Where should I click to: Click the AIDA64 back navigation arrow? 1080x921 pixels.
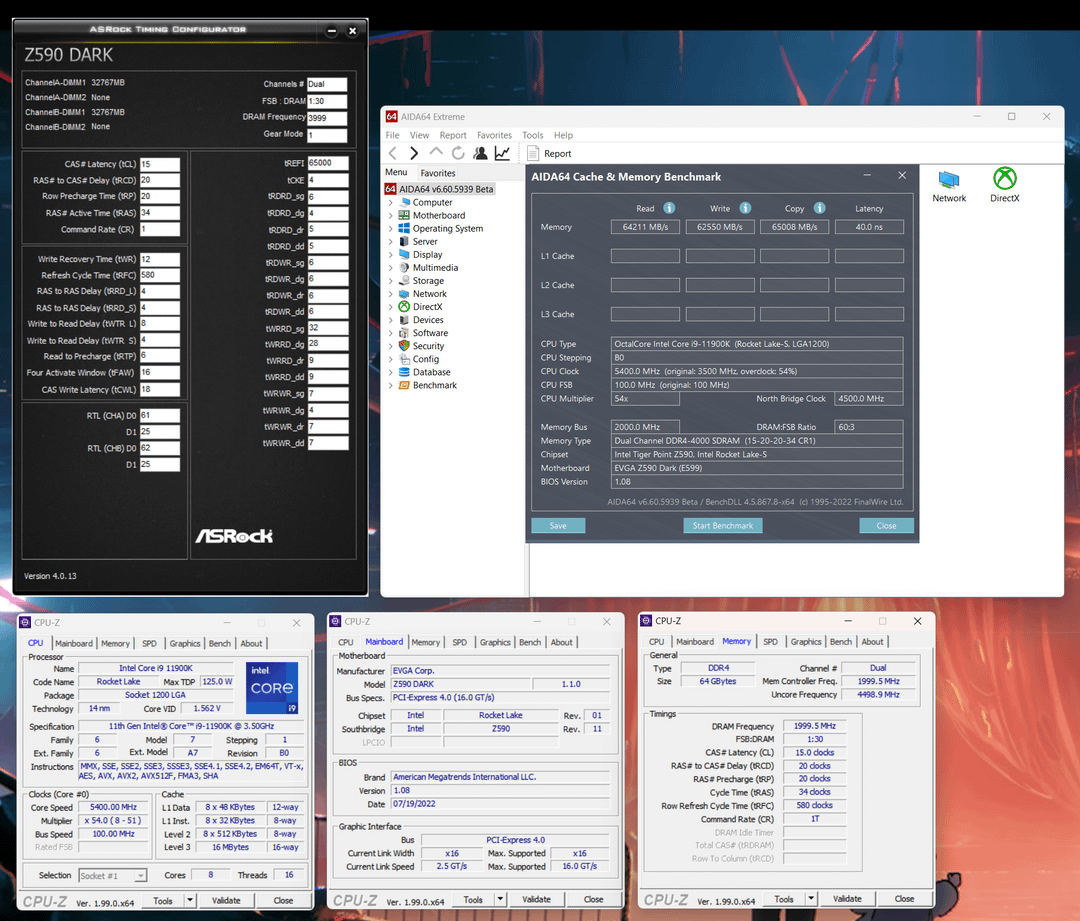pos(393,154)
